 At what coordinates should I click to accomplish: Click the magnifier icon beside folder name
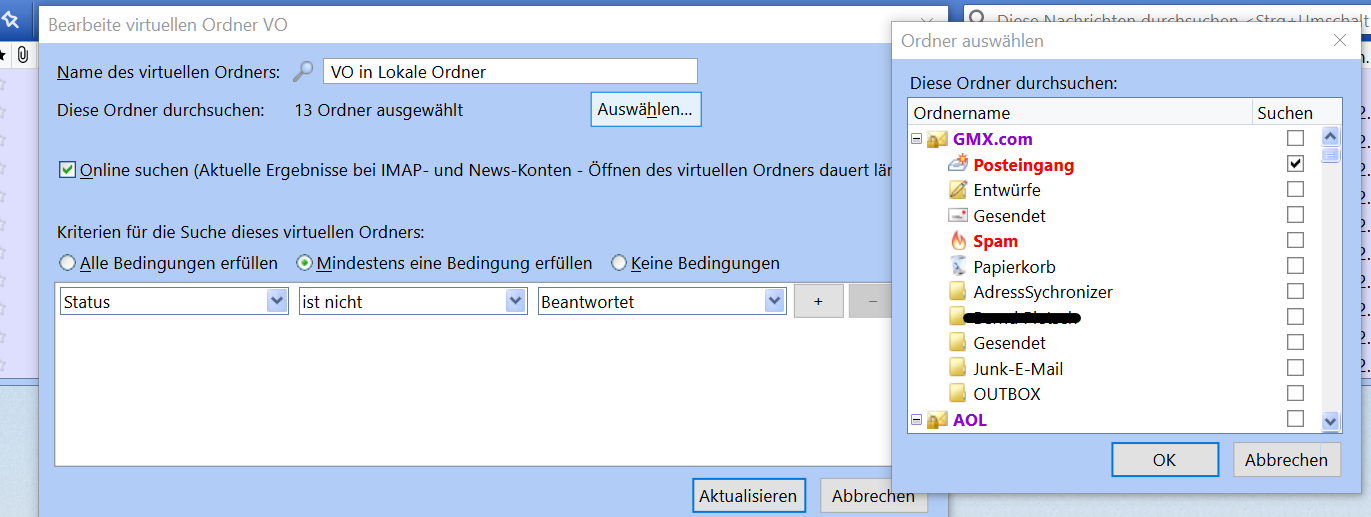tap(303, 72)
